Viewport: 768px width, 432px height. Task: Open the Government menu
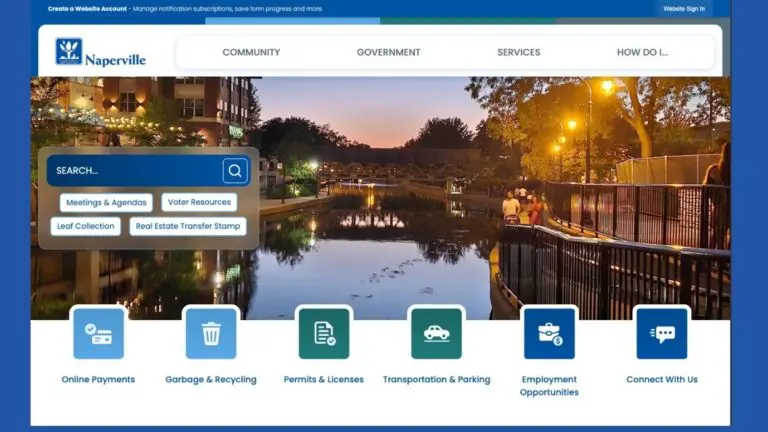coord(388,52)
